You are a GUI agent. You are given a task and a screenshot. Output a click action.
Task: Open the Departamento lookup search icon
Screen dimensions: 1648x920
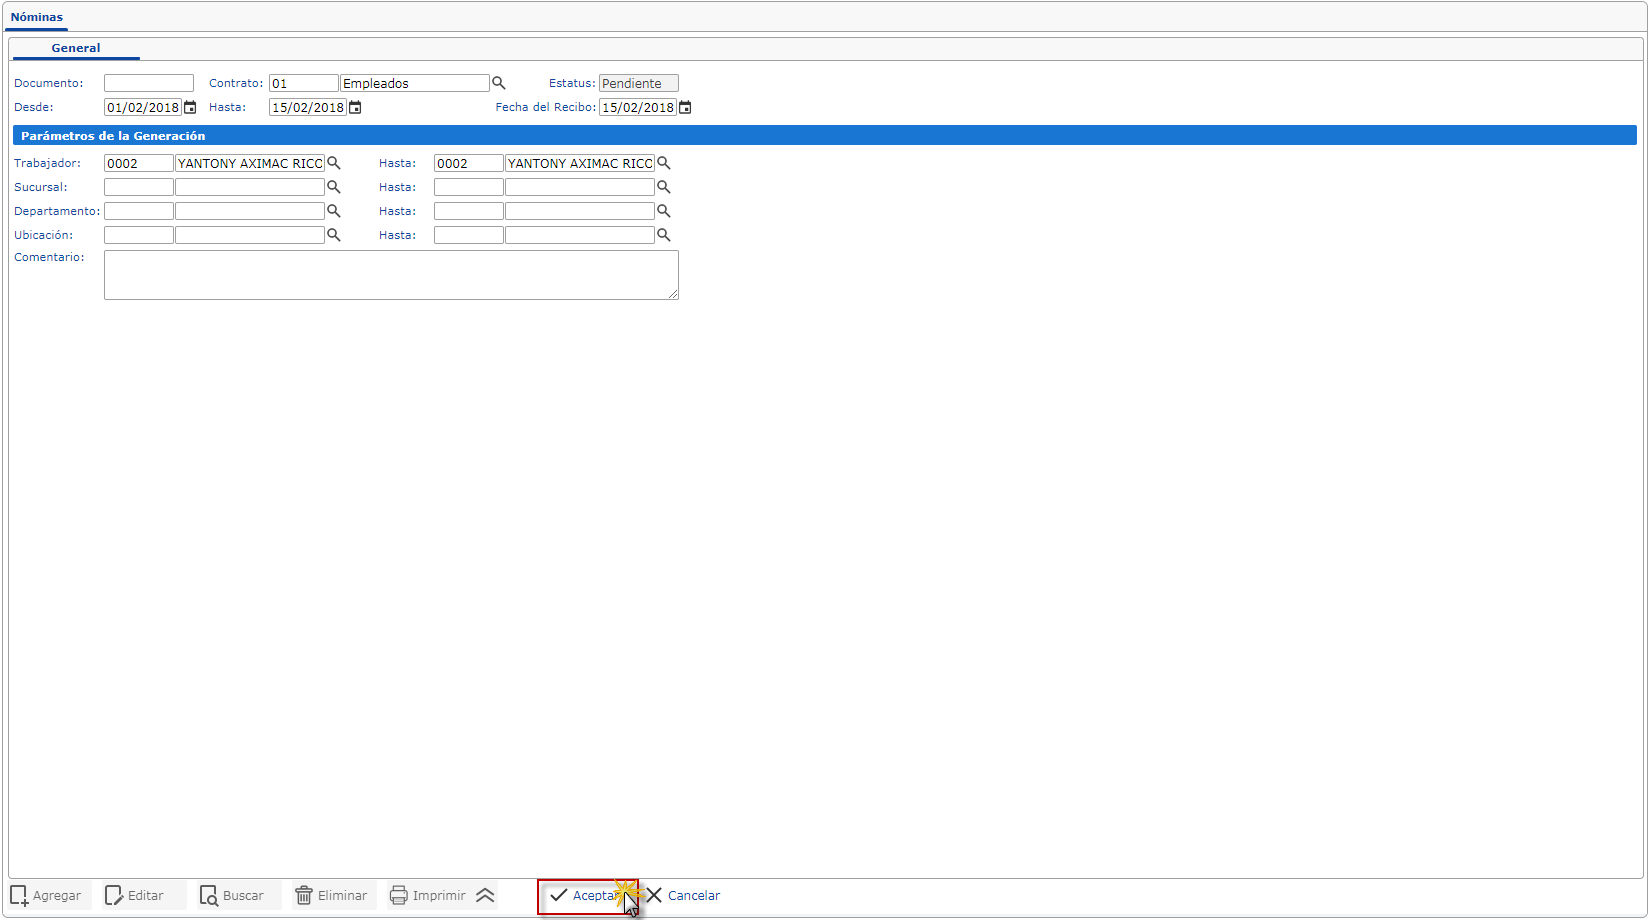[x=334, y=211]
